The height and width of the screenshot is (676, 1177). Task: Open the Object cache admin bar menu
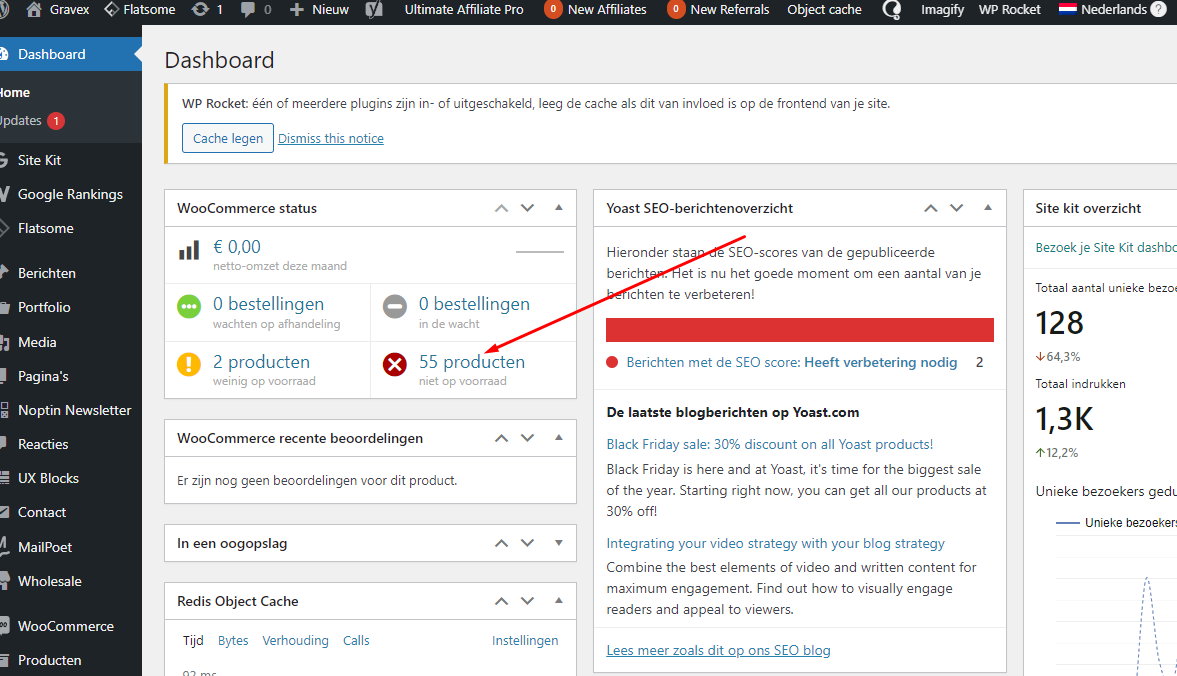point(824,10)
